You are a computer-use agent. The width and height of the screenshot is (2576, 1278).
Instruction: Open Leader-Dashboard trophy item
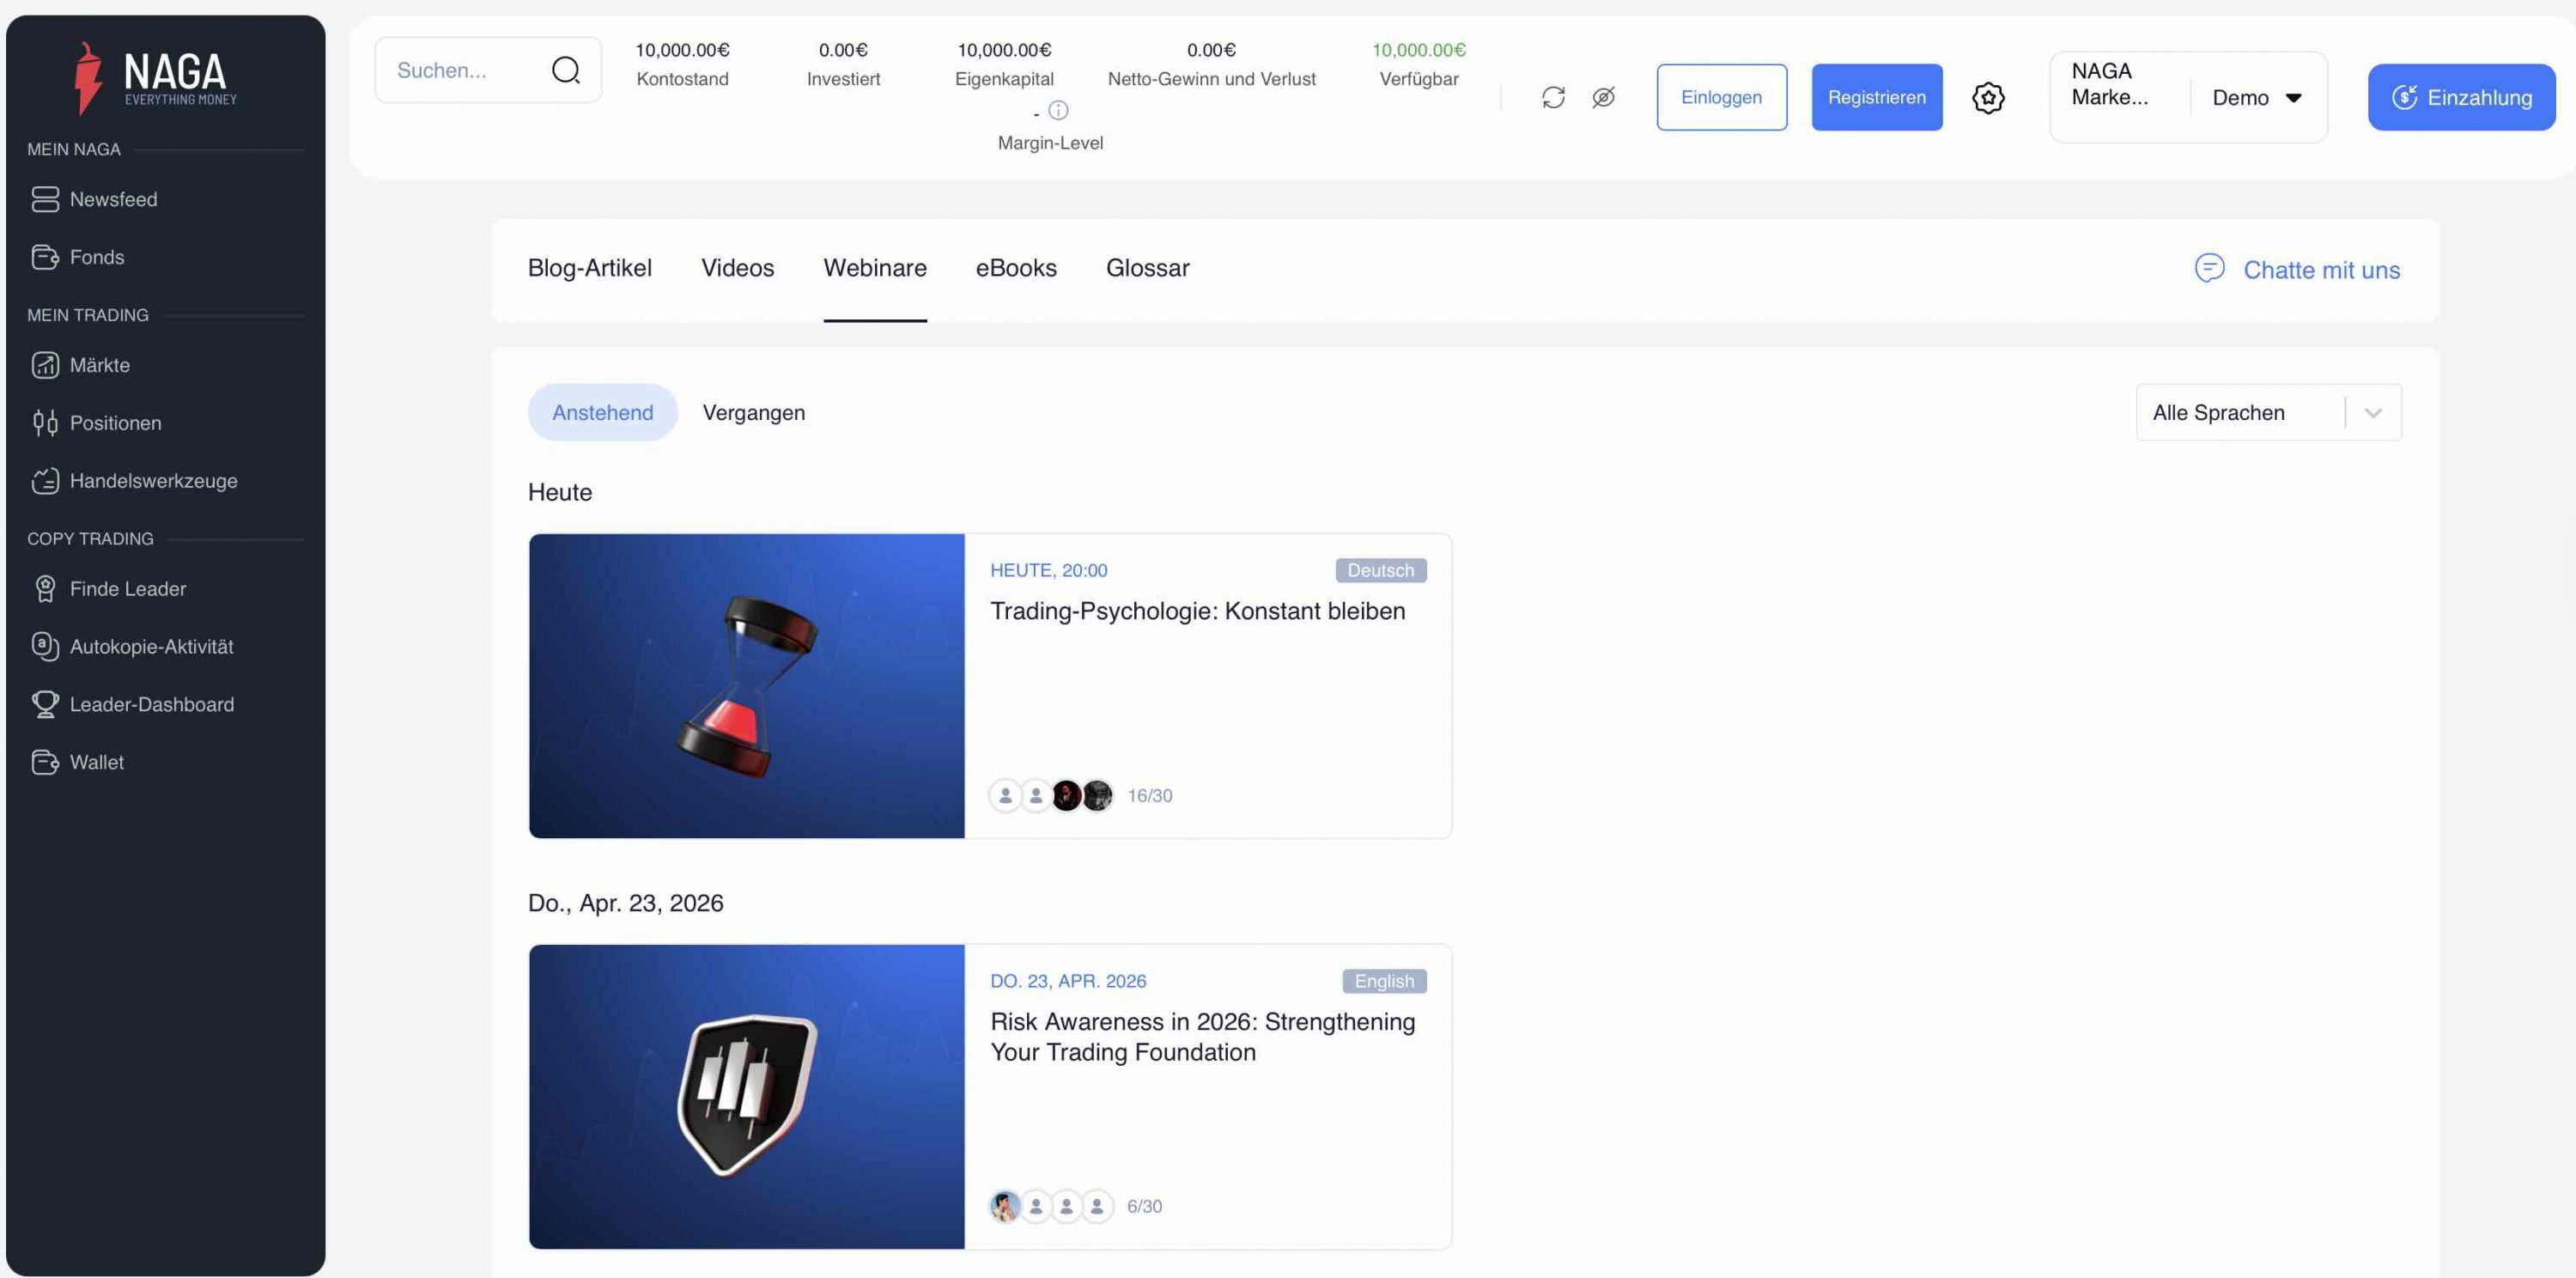pyautogui.click(x=151, y=704)
